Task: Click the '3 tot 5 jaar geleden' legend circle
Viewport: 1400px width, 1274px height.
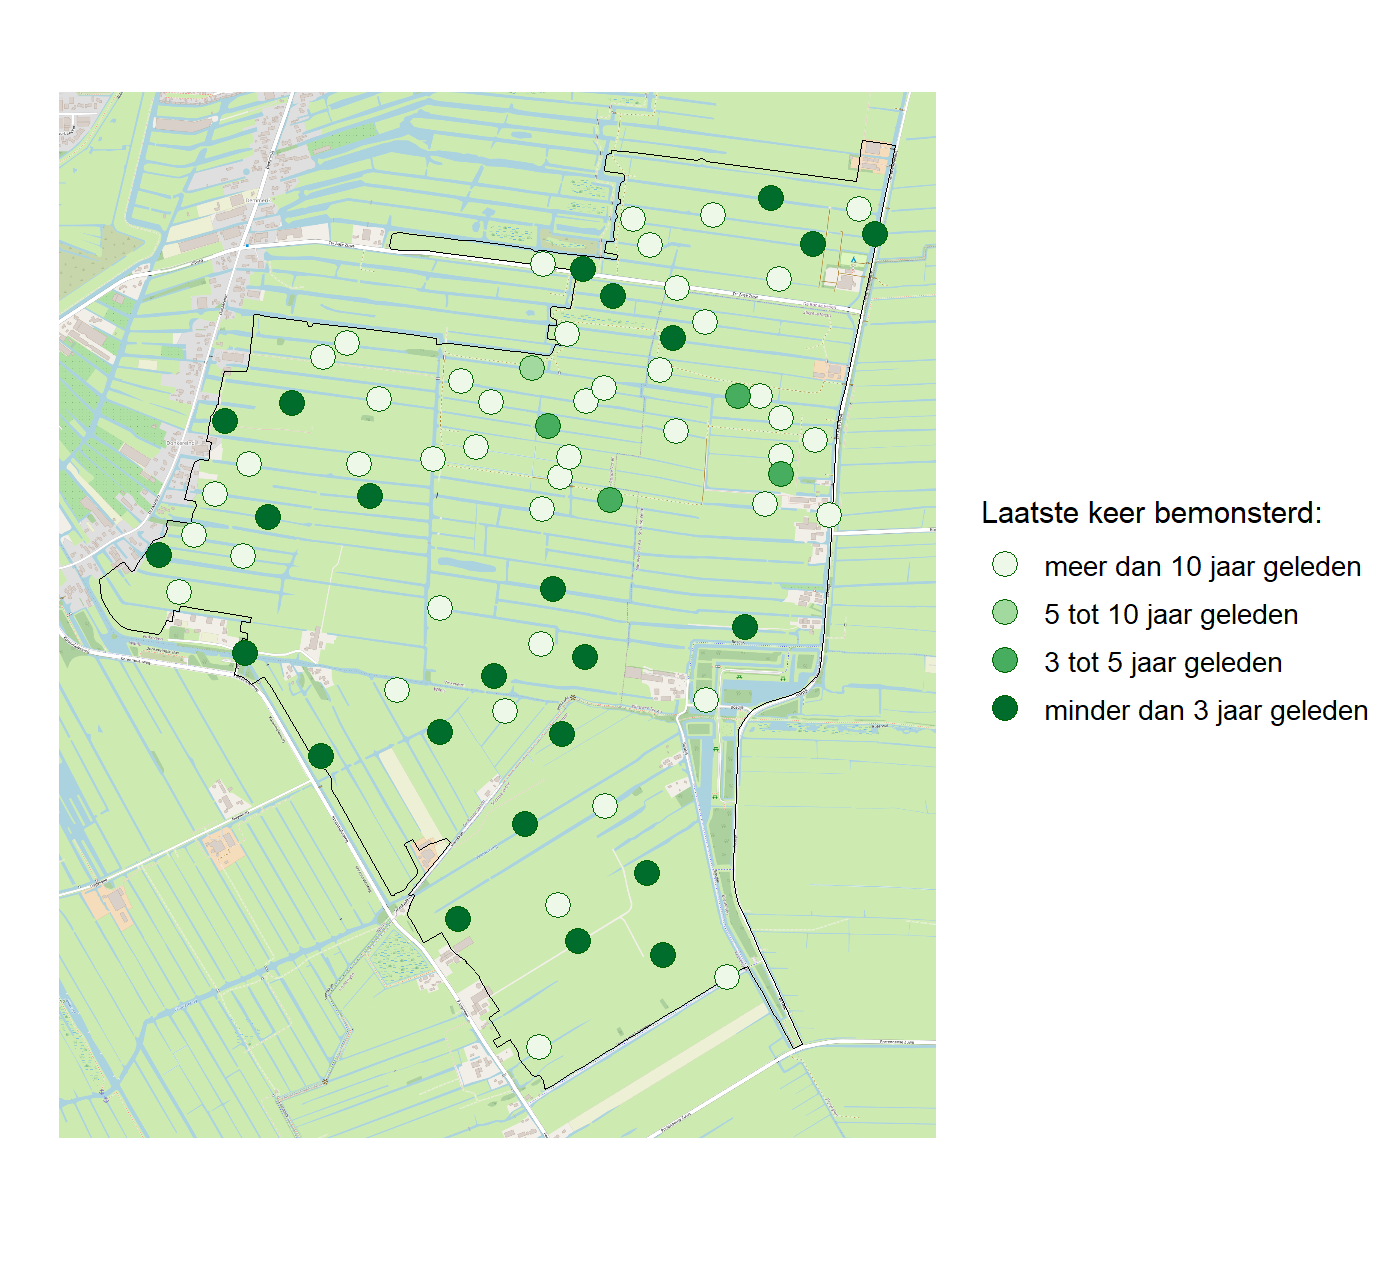Action: point(1005,660)
